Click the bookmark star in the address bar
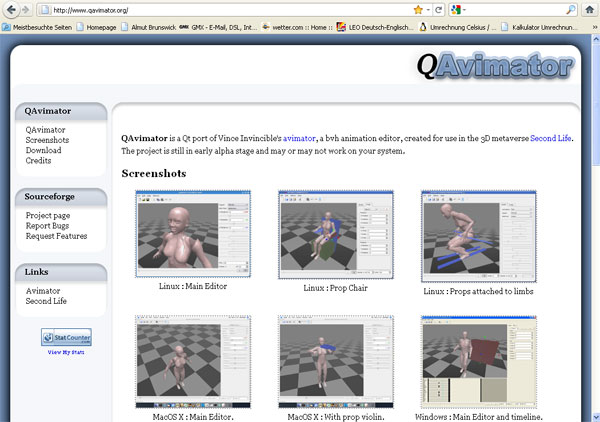The height and width of the screenshot is (422, 600). 419,10
